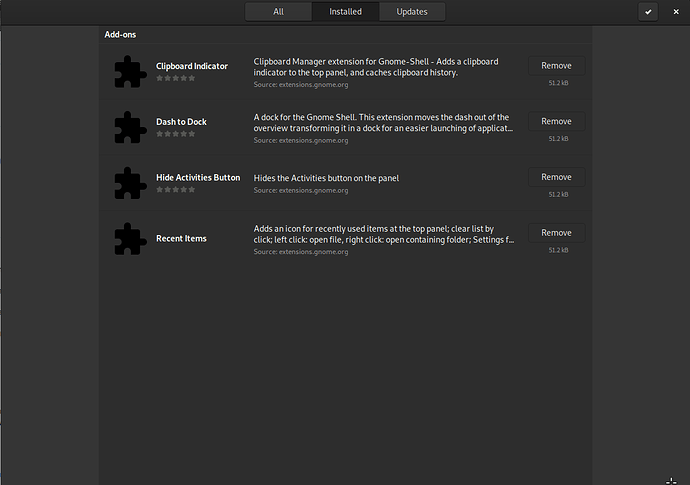Remove the Recent Items extension

point(556,233)
